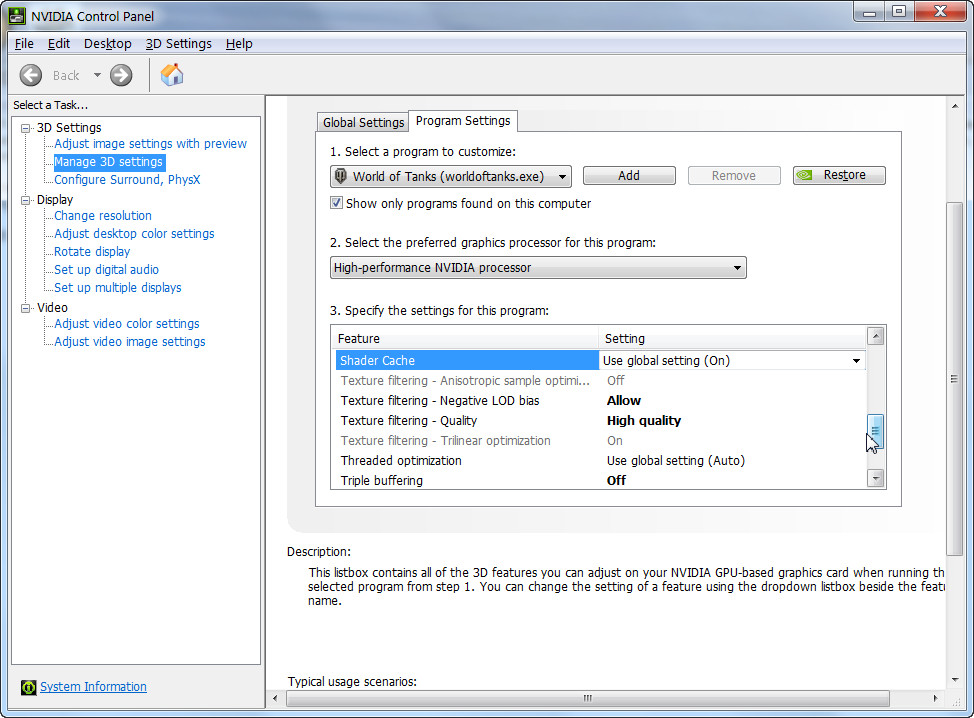Click the main pane scroll-down arrow
The image size is (974, 718).
click(x=955, y=679)
